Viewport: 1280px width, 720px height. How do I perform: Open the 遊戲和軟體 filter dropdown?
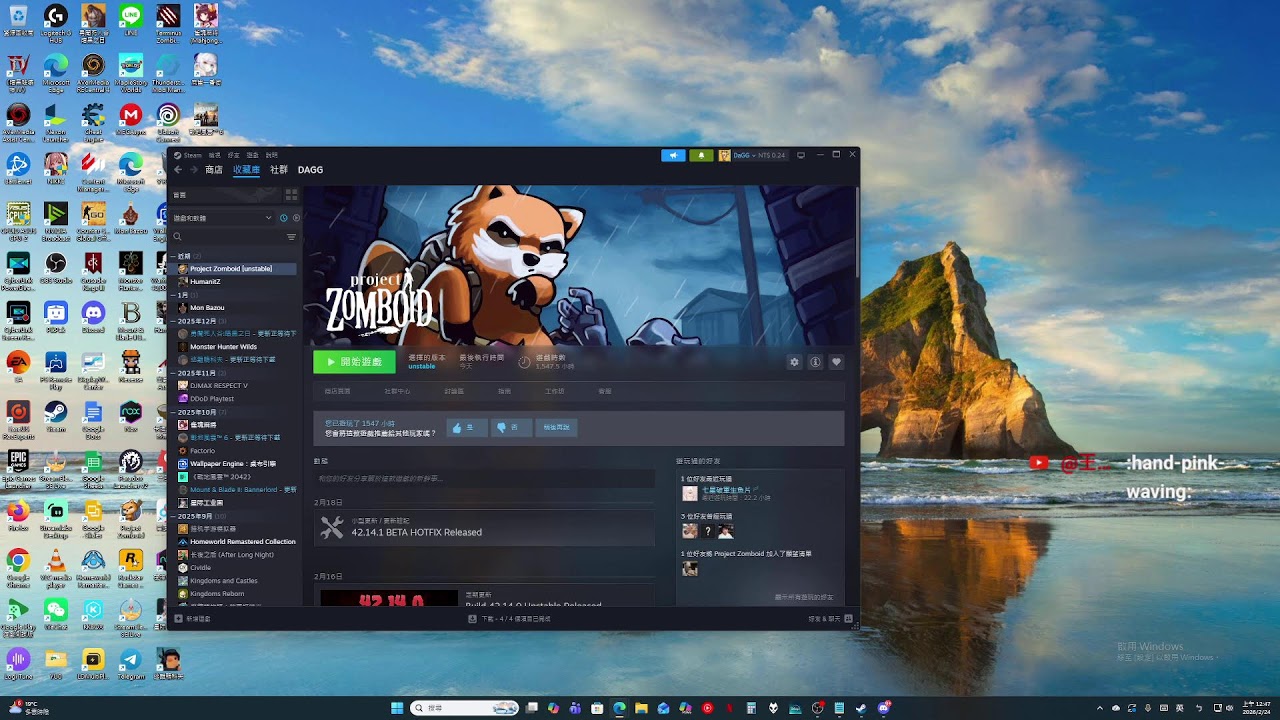coord(223,217)
